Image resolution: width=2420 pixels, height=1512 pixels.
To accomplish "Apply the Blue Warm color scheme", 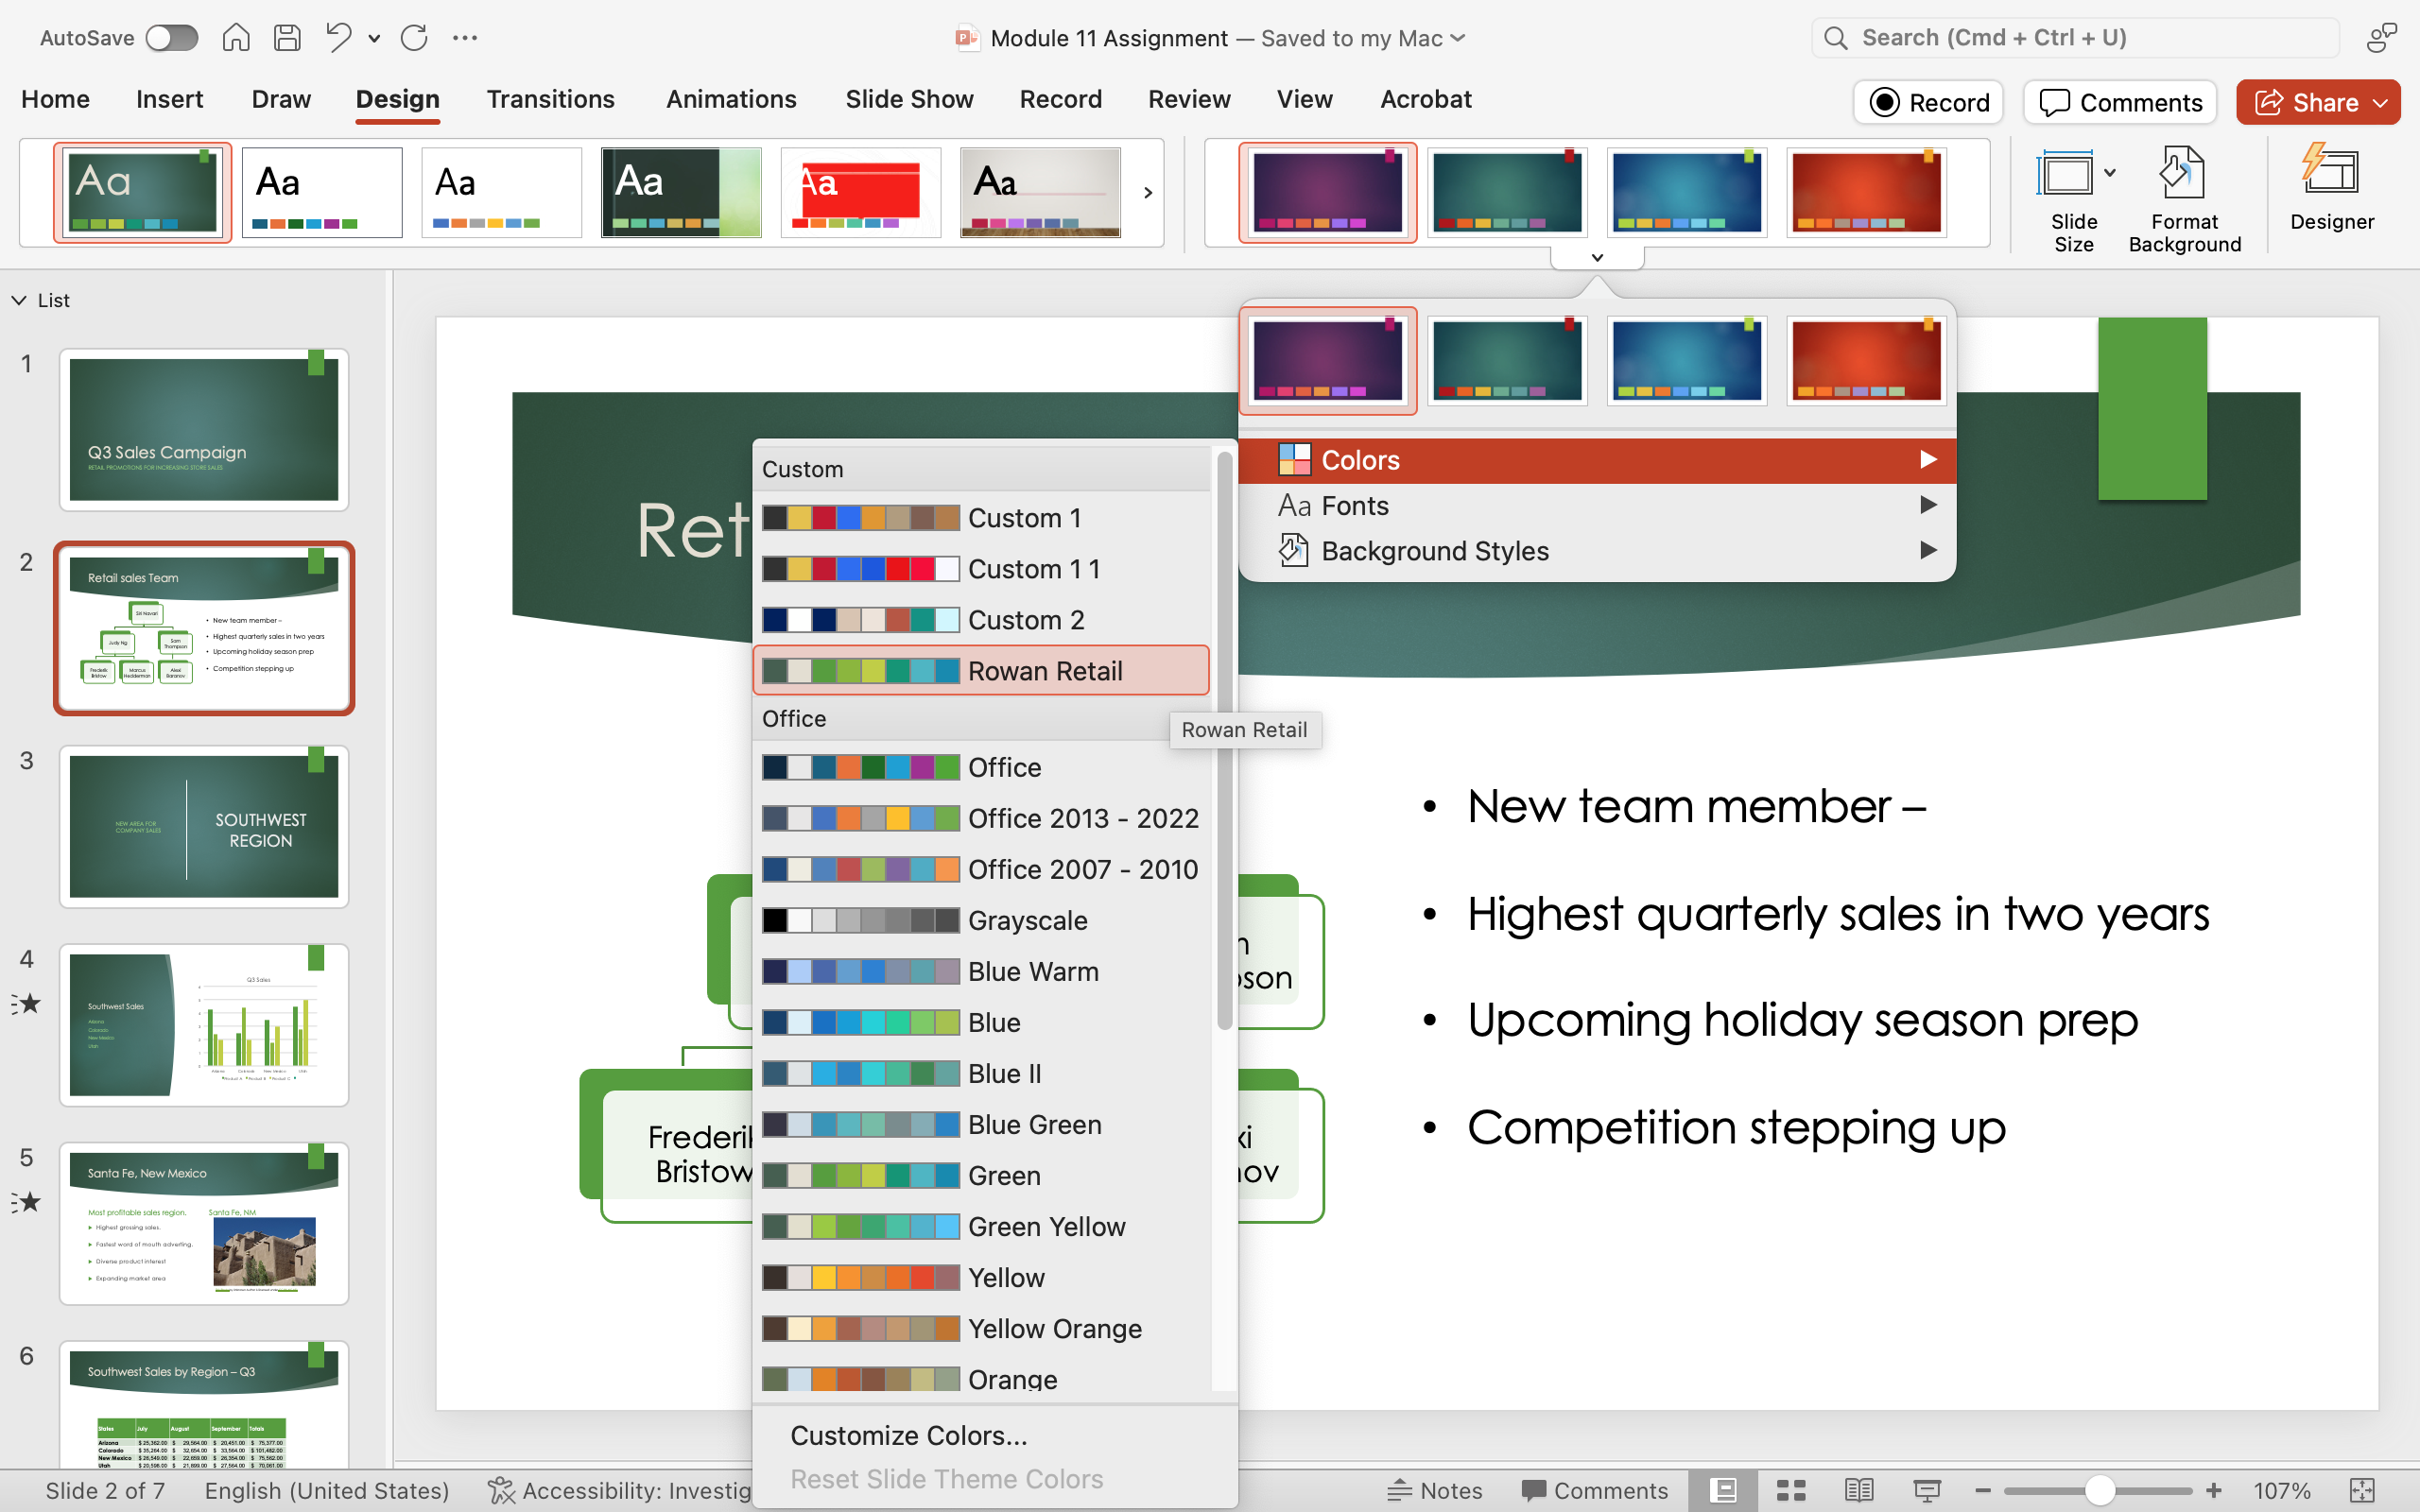I will [982, 971].
